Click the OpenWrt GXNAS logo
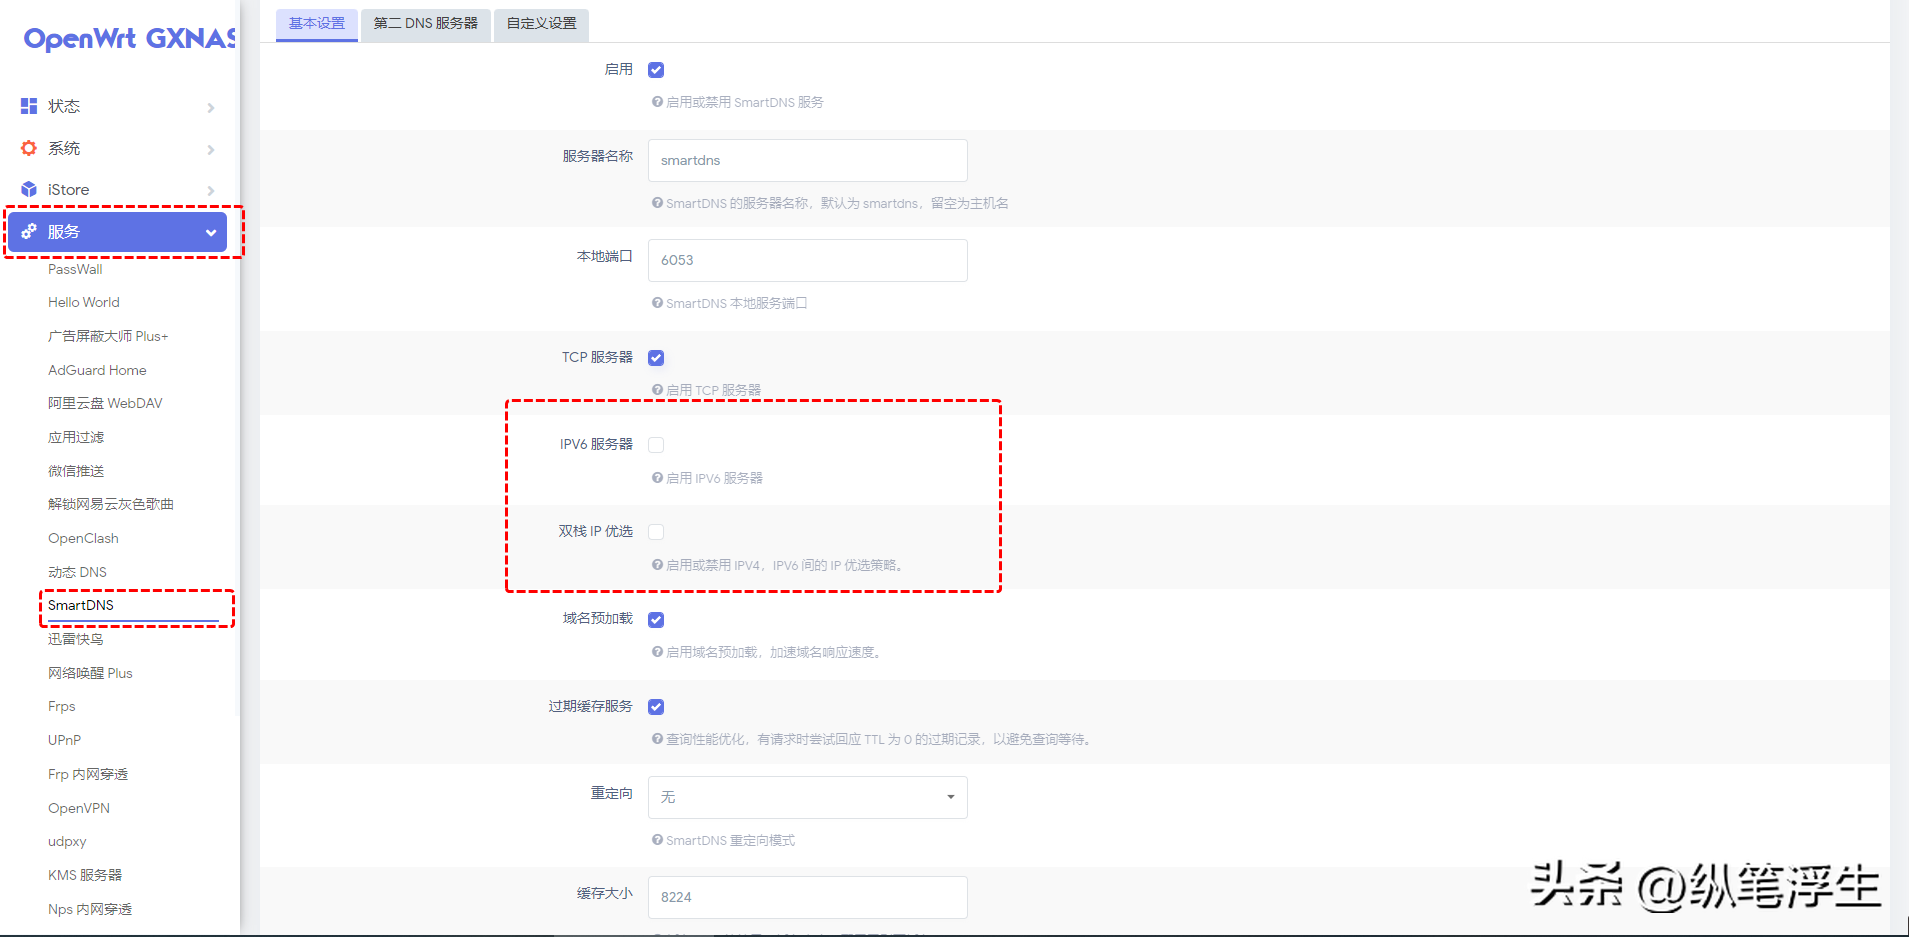Viewport: 1909px width, 937px height. coord(129,39)
